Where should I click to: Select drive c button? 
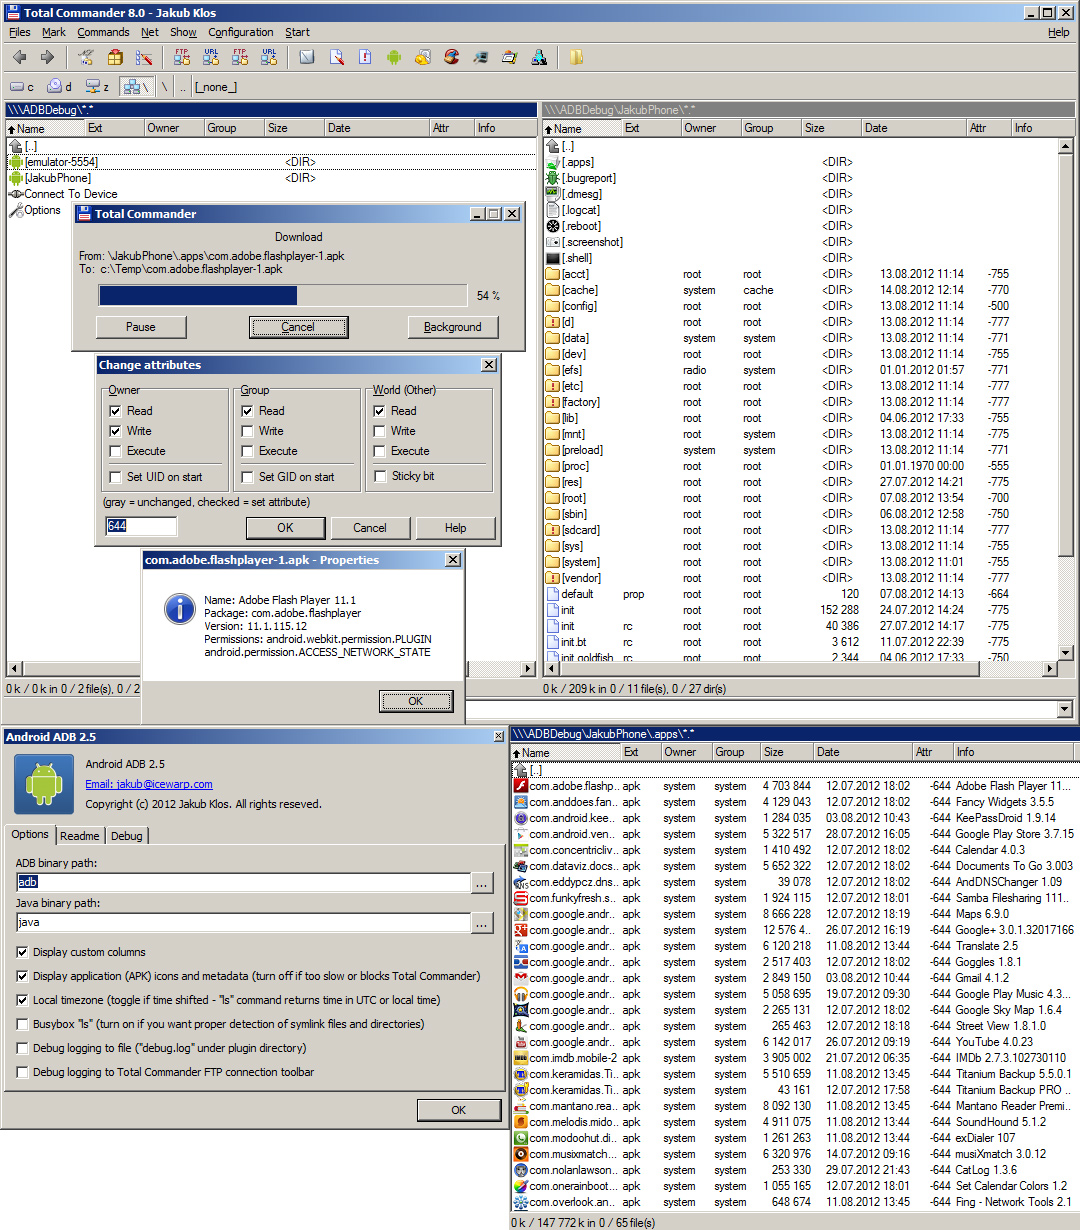click(22, 87)
